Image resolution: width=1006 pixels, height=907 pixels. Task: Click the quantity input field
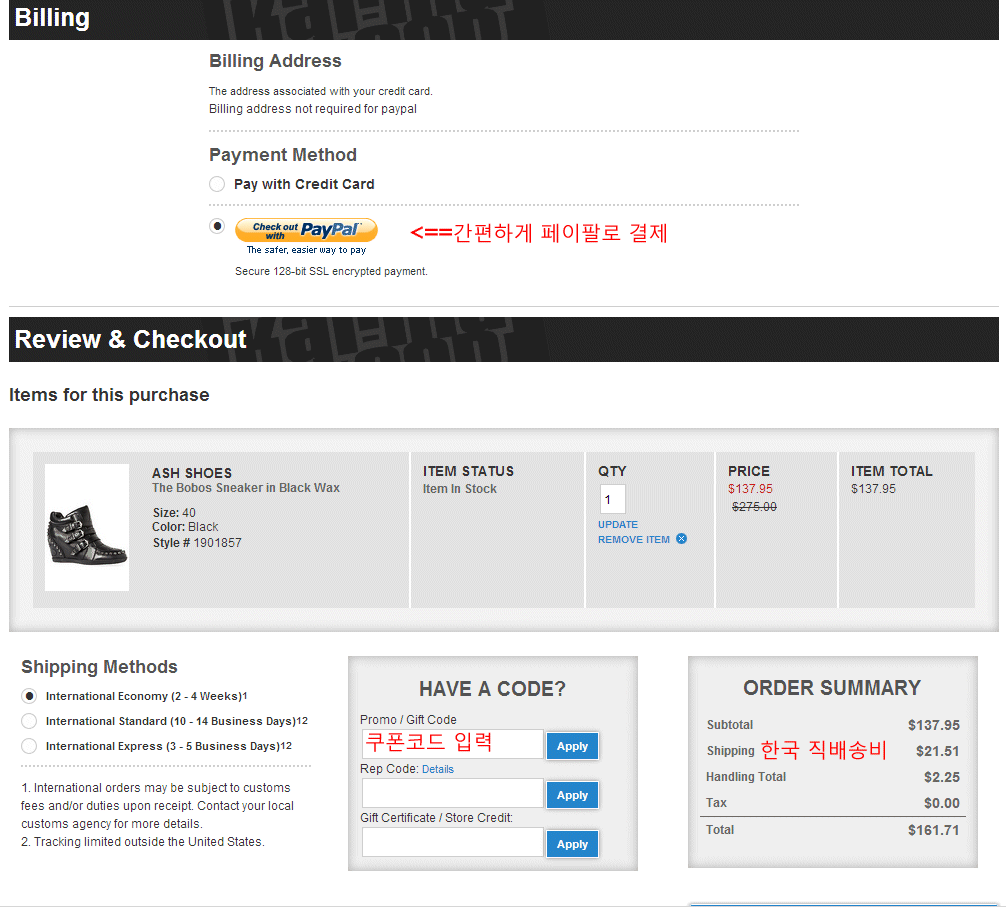coord(612,499)
